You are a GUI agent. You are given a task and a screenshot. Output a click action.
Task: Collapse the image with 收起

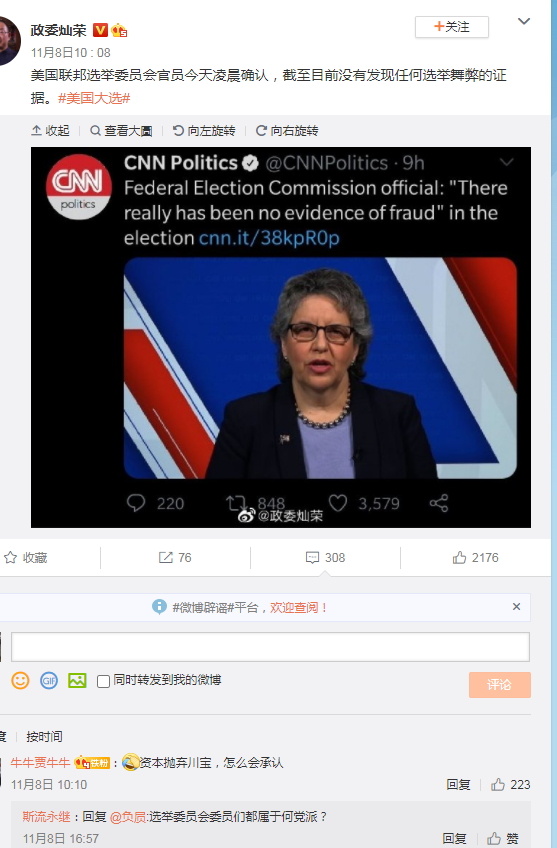50,130
